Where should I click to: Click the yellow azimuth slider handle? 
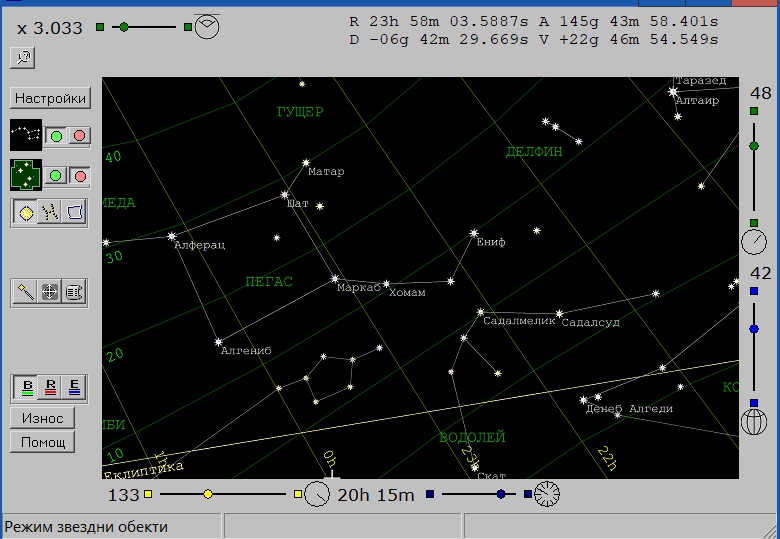pyautogui.click(x=208, y=494)
